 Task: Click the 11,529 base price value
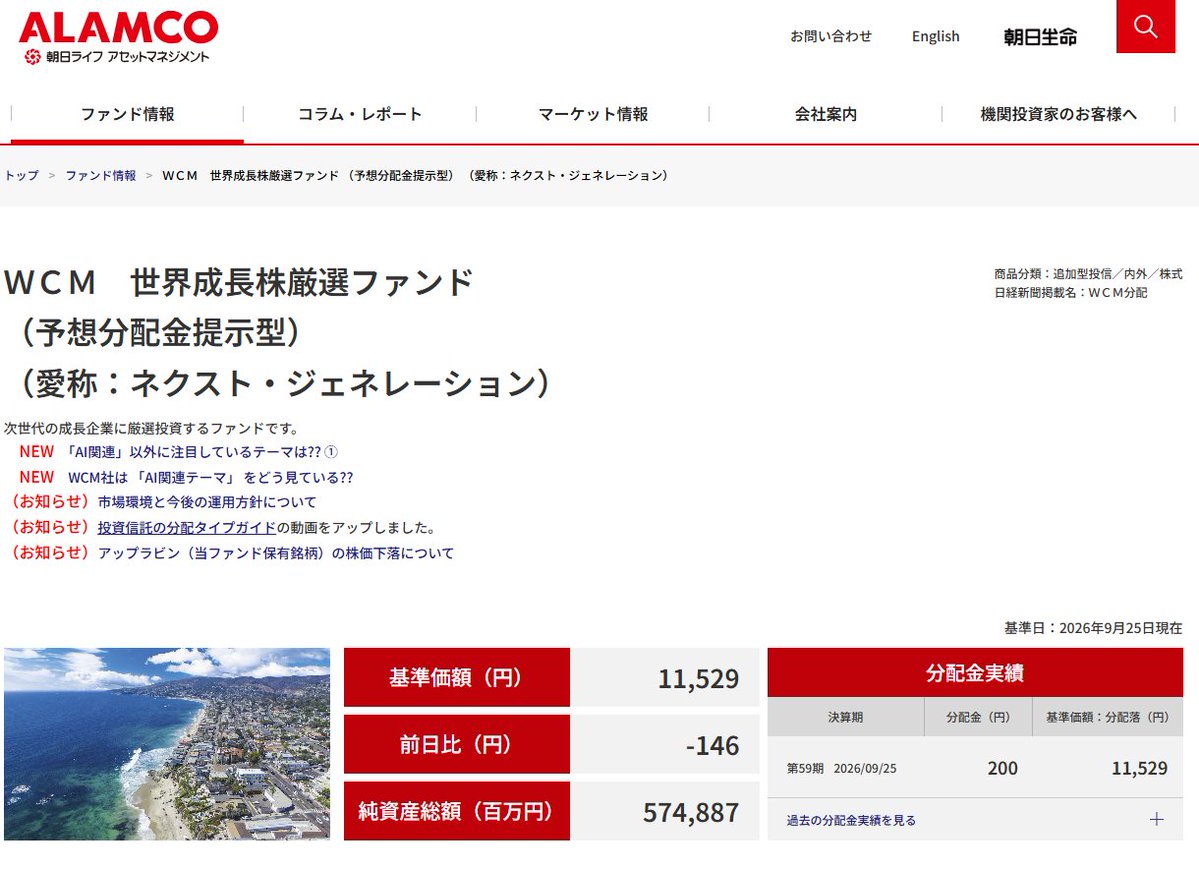698,679
